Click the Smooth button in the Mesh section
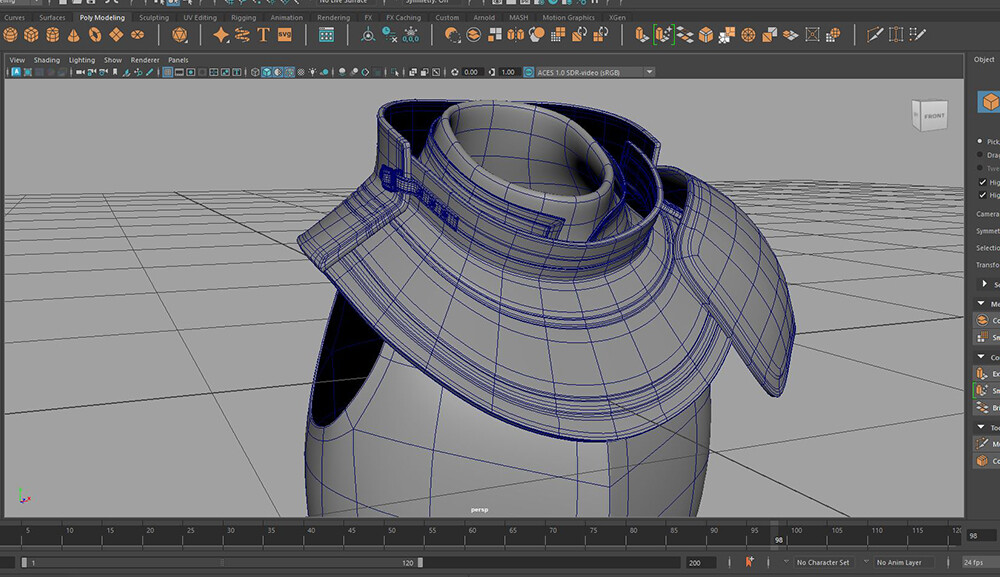The image size is (1000, 577). coord(987,337)
